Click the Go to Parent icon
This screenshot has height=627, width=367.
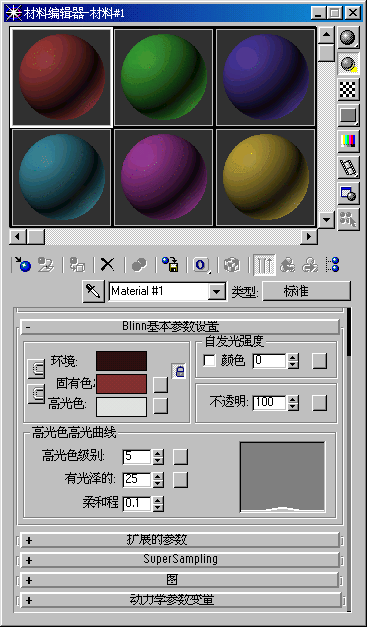pos(287,265)
